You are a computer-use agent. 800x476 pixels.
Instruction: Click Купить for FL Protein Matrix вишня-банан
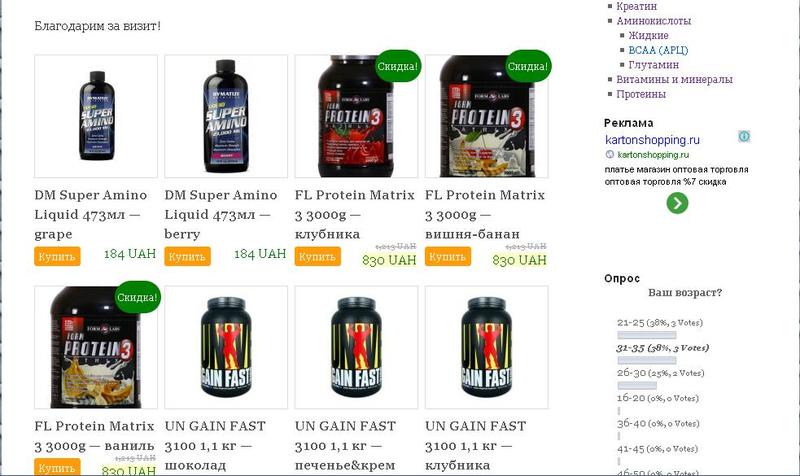[448, 256]
